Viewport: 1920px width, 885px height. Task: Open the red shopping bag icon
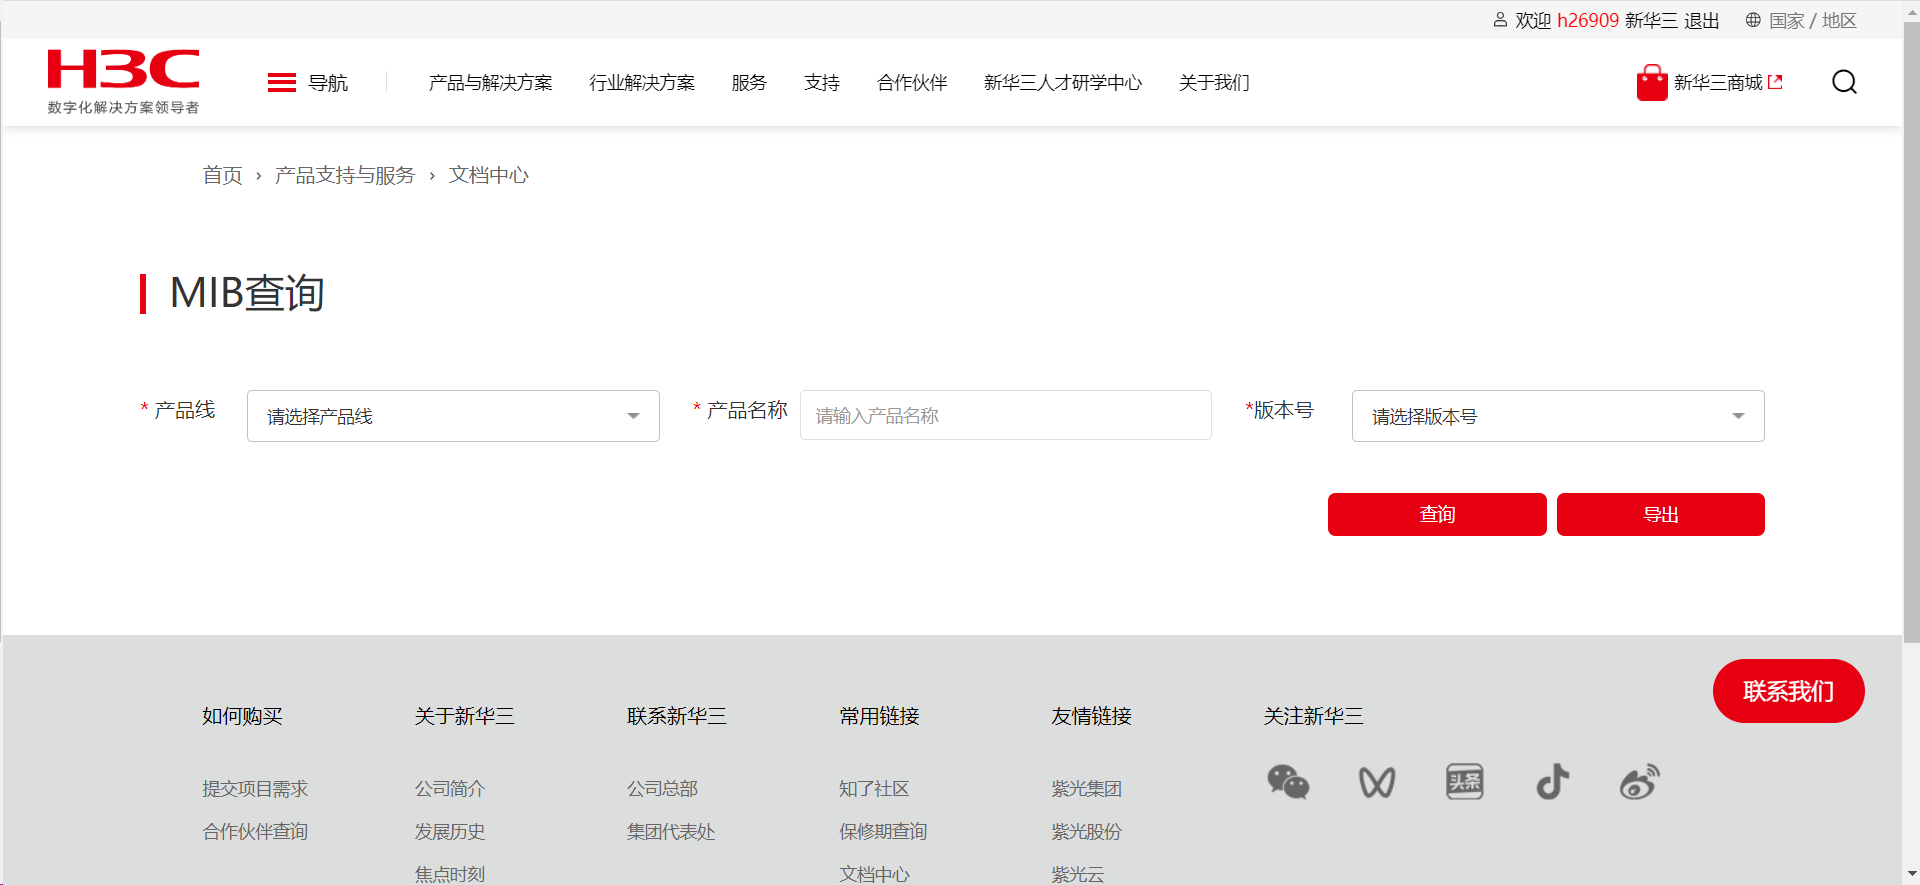click(x=1652, y=83)
